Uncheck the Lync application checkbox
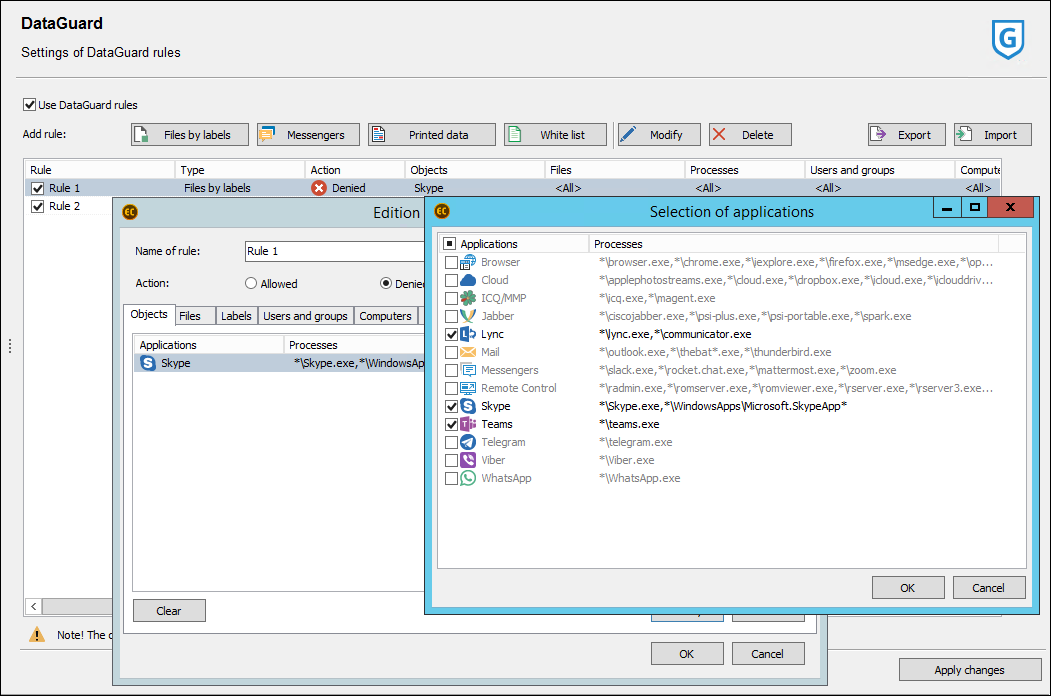Screen dimensions: 1051x696 coord(451,334)
